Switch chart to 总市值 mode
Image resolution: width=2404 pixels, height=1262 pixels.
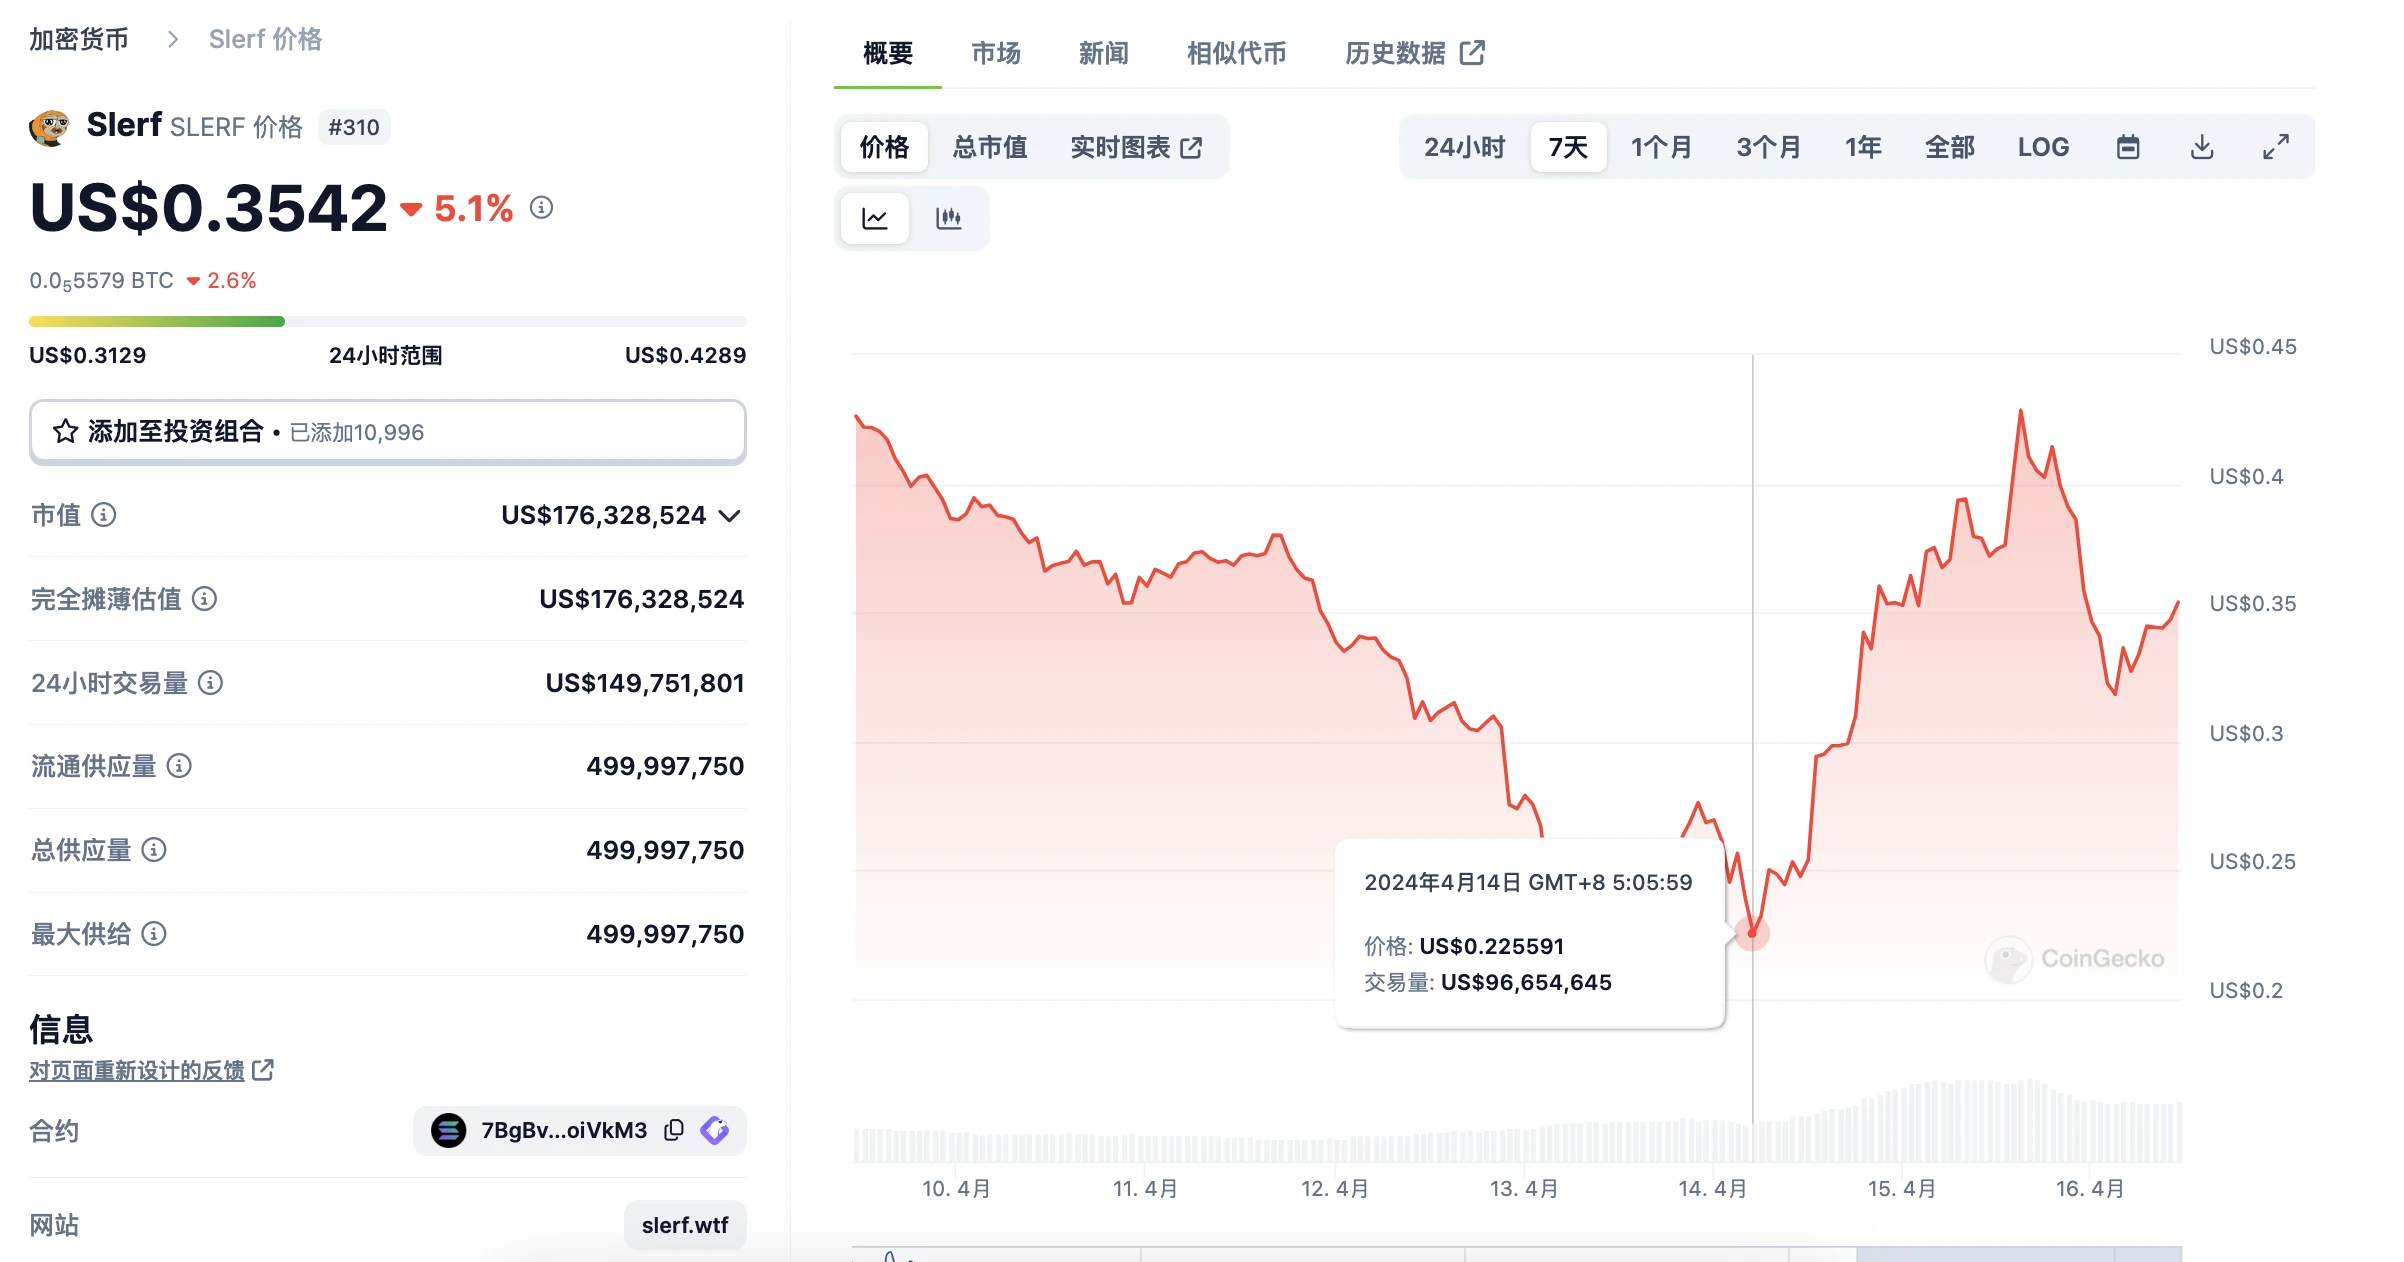click(x=989, y=146)
